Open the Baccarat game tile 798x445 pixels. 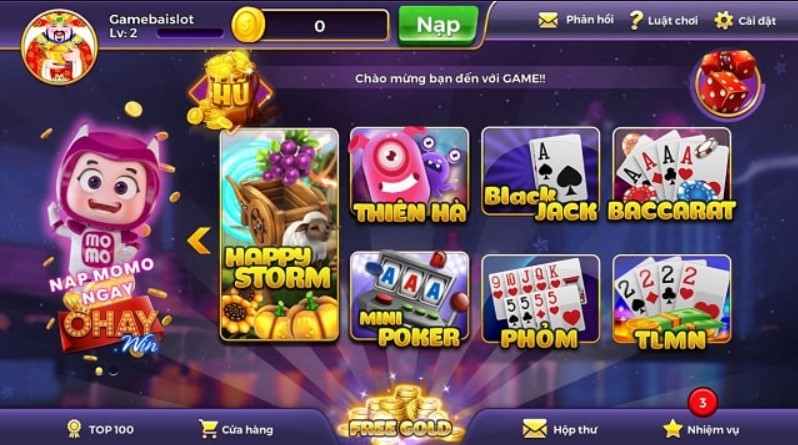click(x=672, y=174)
